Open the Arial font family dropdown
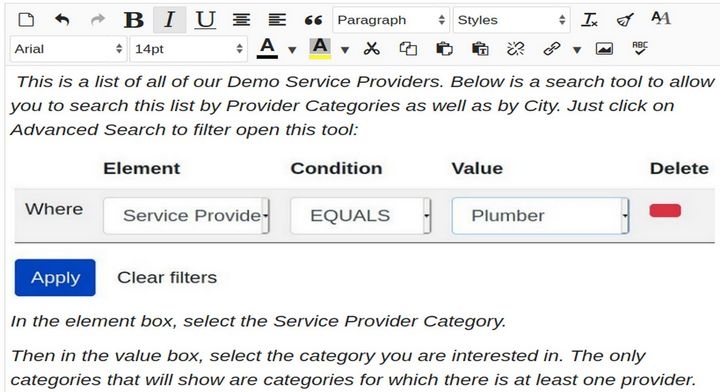 [68, 49]
